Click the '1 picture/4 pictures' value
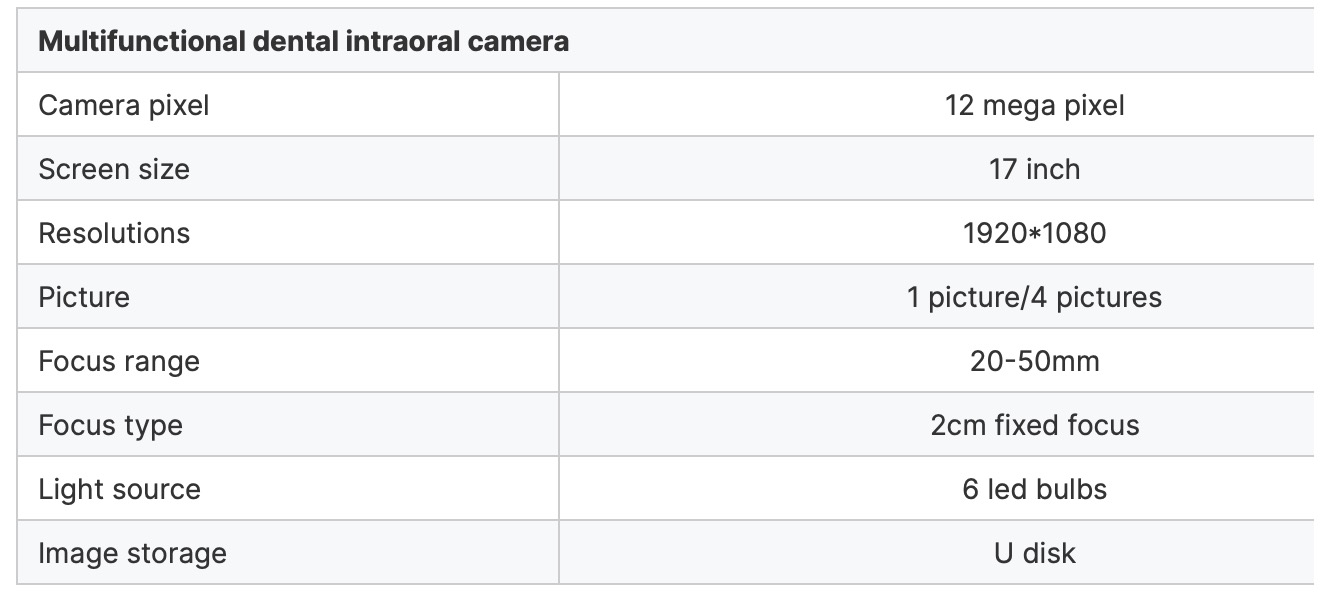Viewport: 1336px width, 596px height. tap(1034, 297)
